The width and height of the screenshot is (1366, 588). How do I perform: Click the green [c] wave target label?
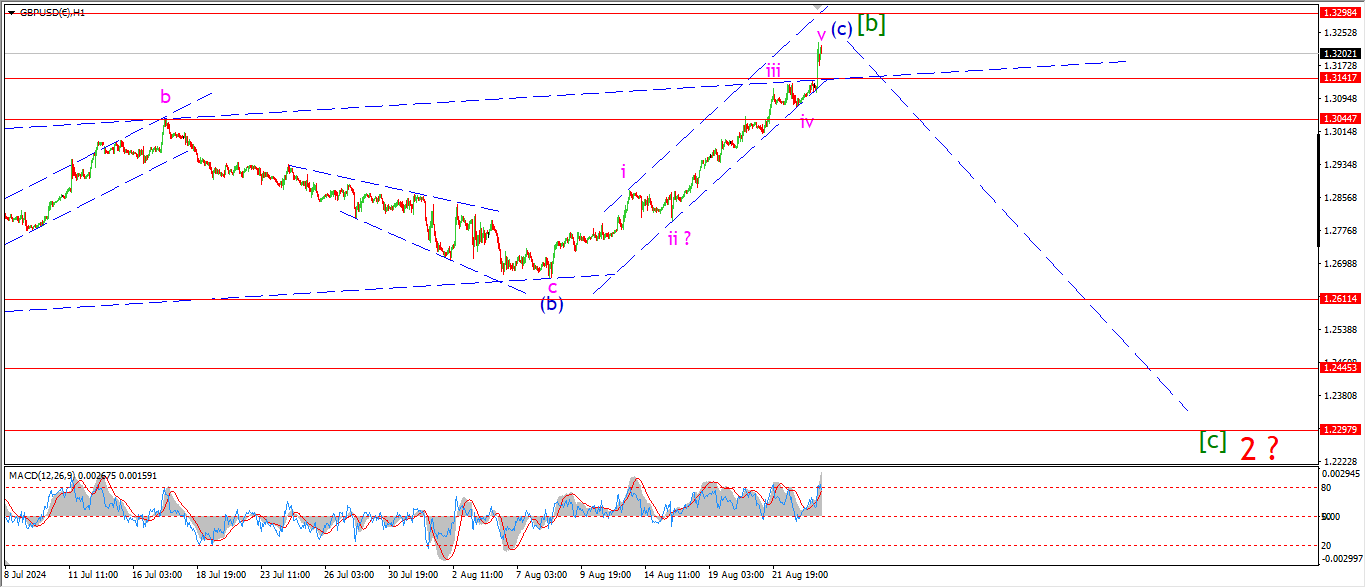[1212, 440]
